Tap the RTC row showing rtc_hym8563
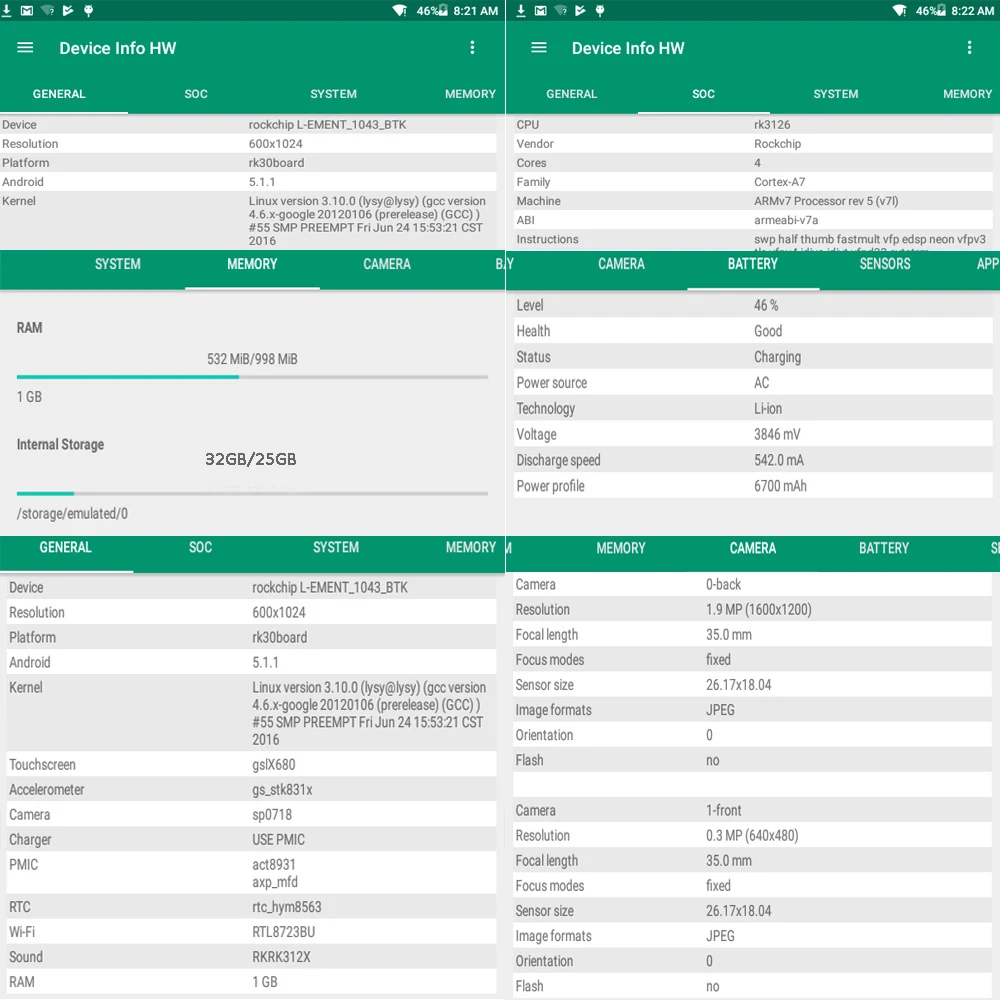 [251, 906]
